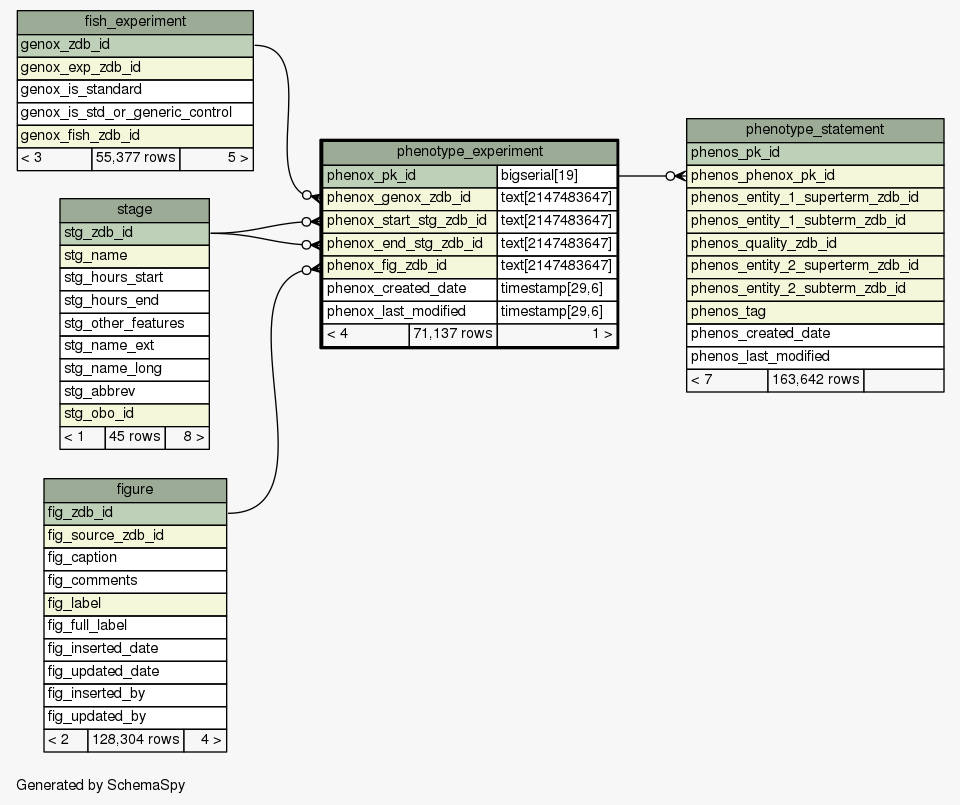The image size is (960, 805).
Task: Open the figure table header
Action: coord(135,489)
